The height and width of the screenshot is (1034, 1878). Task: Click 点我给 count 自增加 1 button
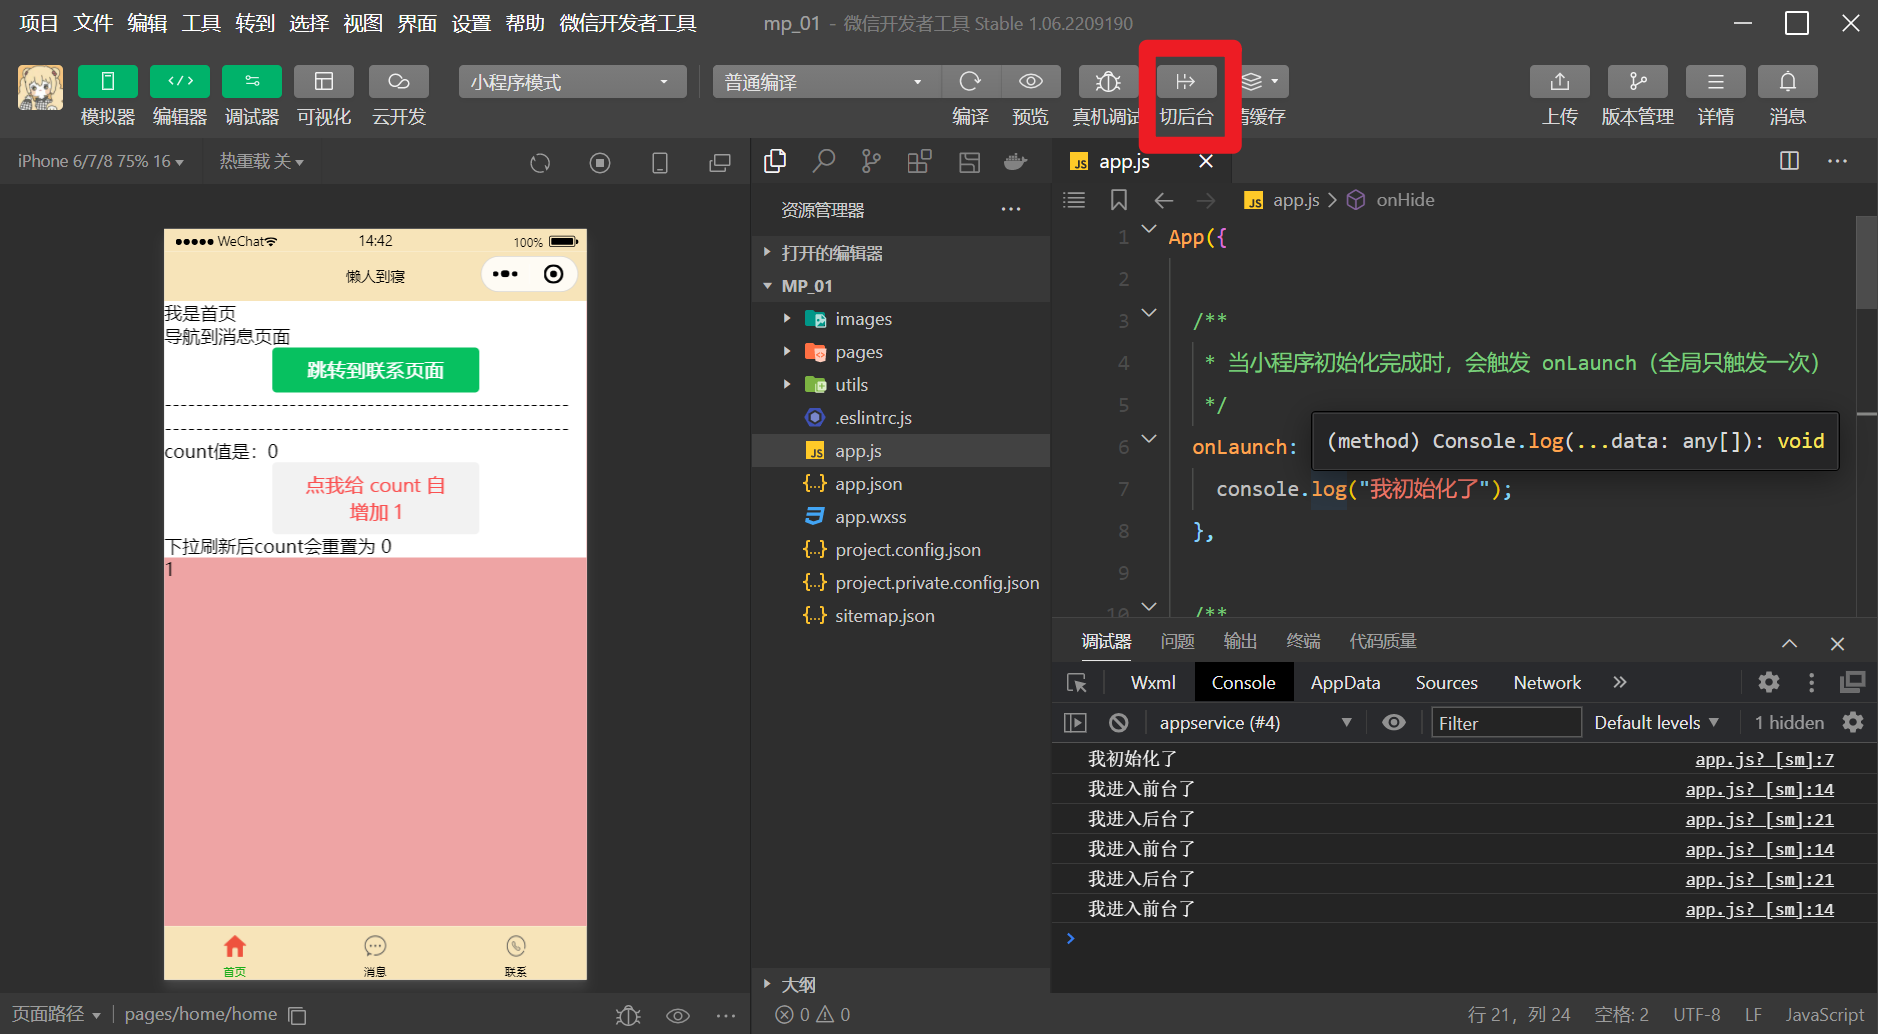tap(375, 498)
